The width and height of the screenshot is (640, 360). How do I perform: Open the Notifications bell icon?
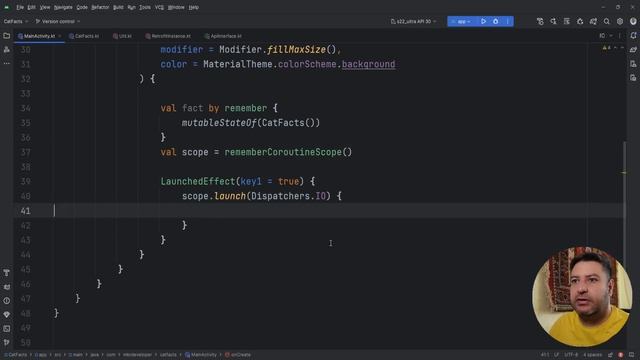click(633, 36)
